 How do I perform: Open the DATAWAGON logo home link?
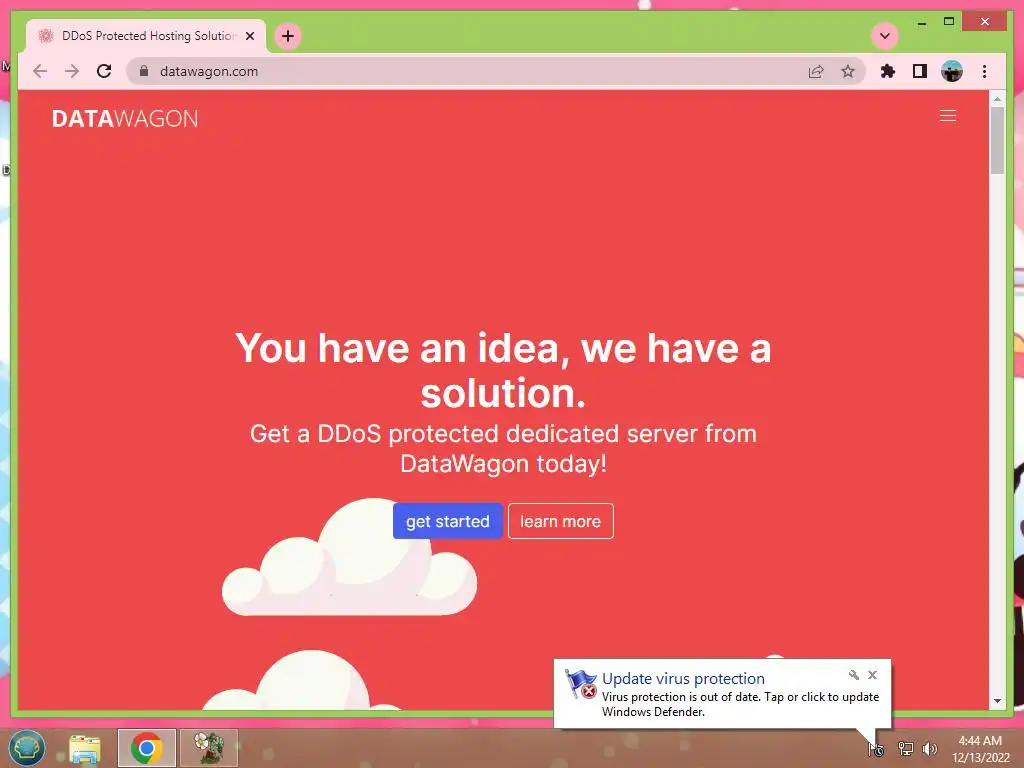point(125,119)
